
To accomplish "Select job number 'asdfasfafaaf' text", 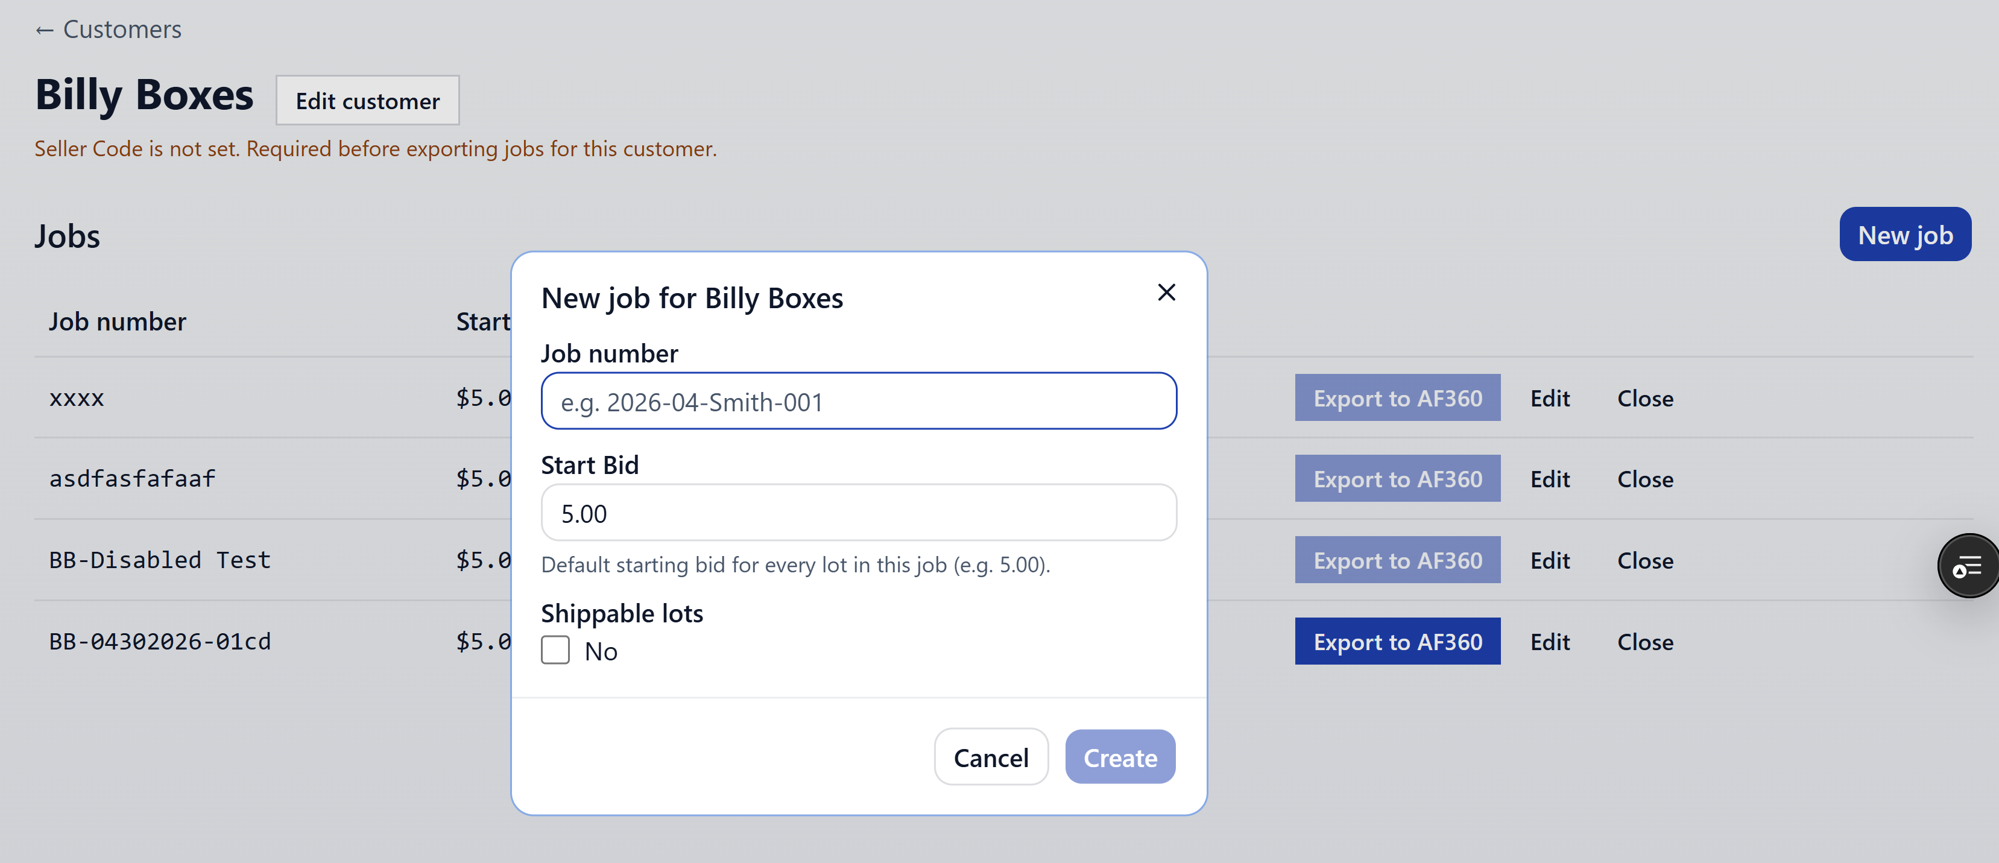I will [132, 478].
